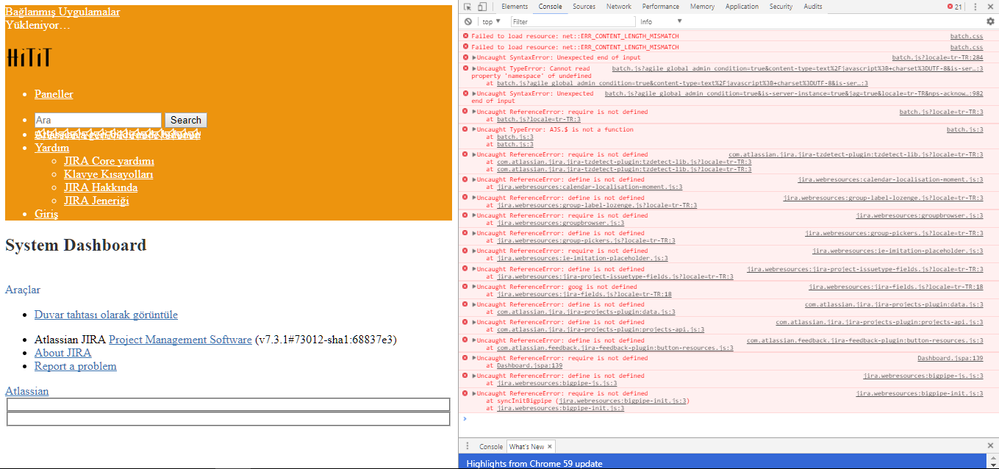Clear the console with the ban icon
999x469 pixels.
pyautogui.click(x=468, y=22)
